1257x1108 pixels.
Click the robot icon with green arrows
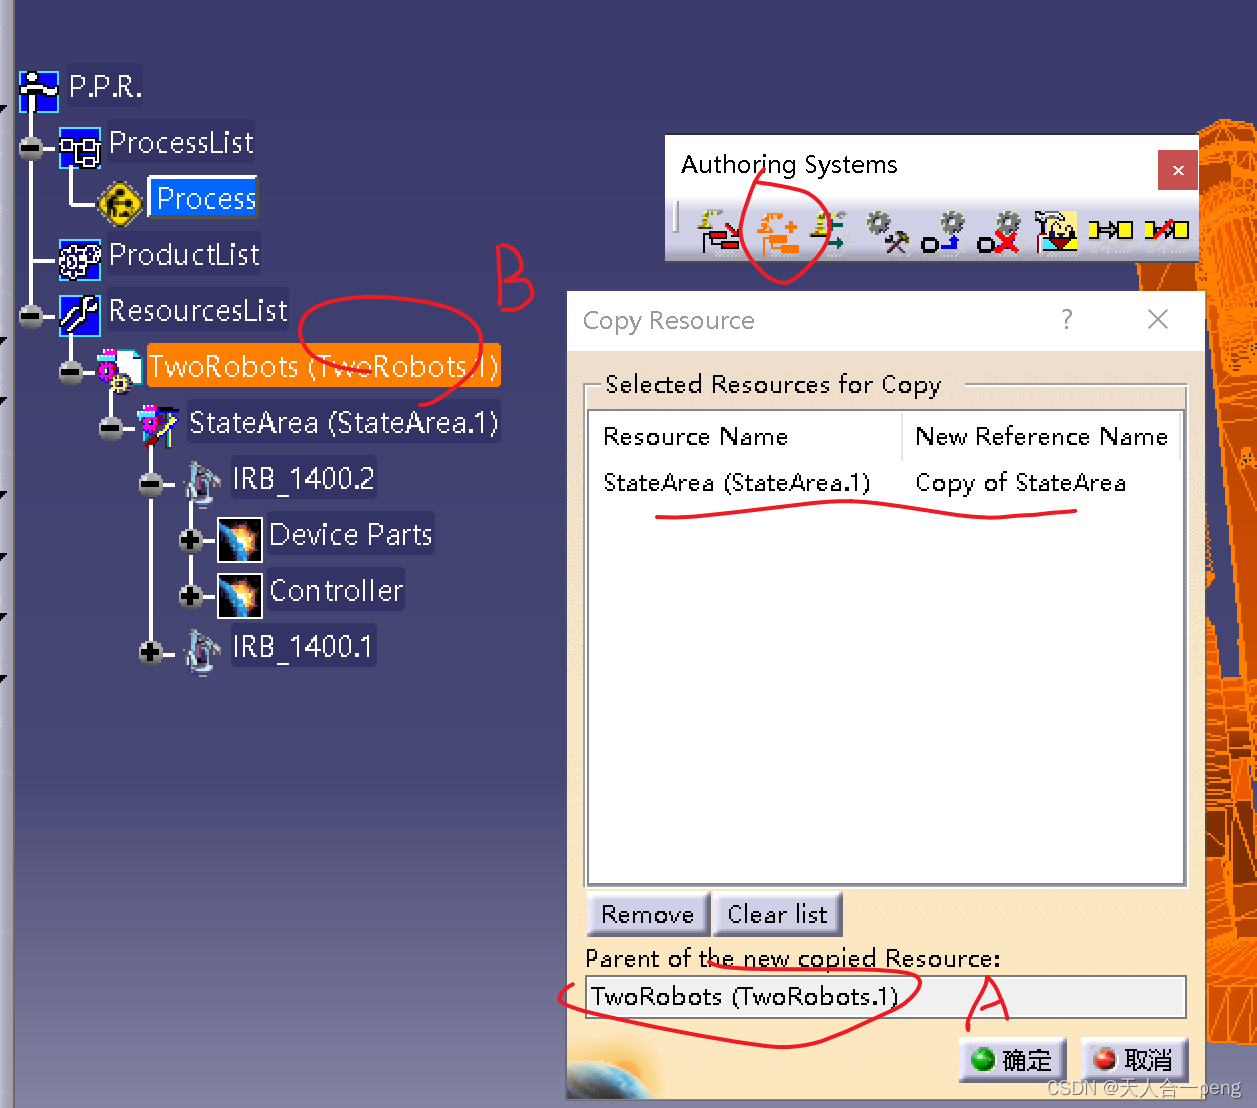[830, 231]
